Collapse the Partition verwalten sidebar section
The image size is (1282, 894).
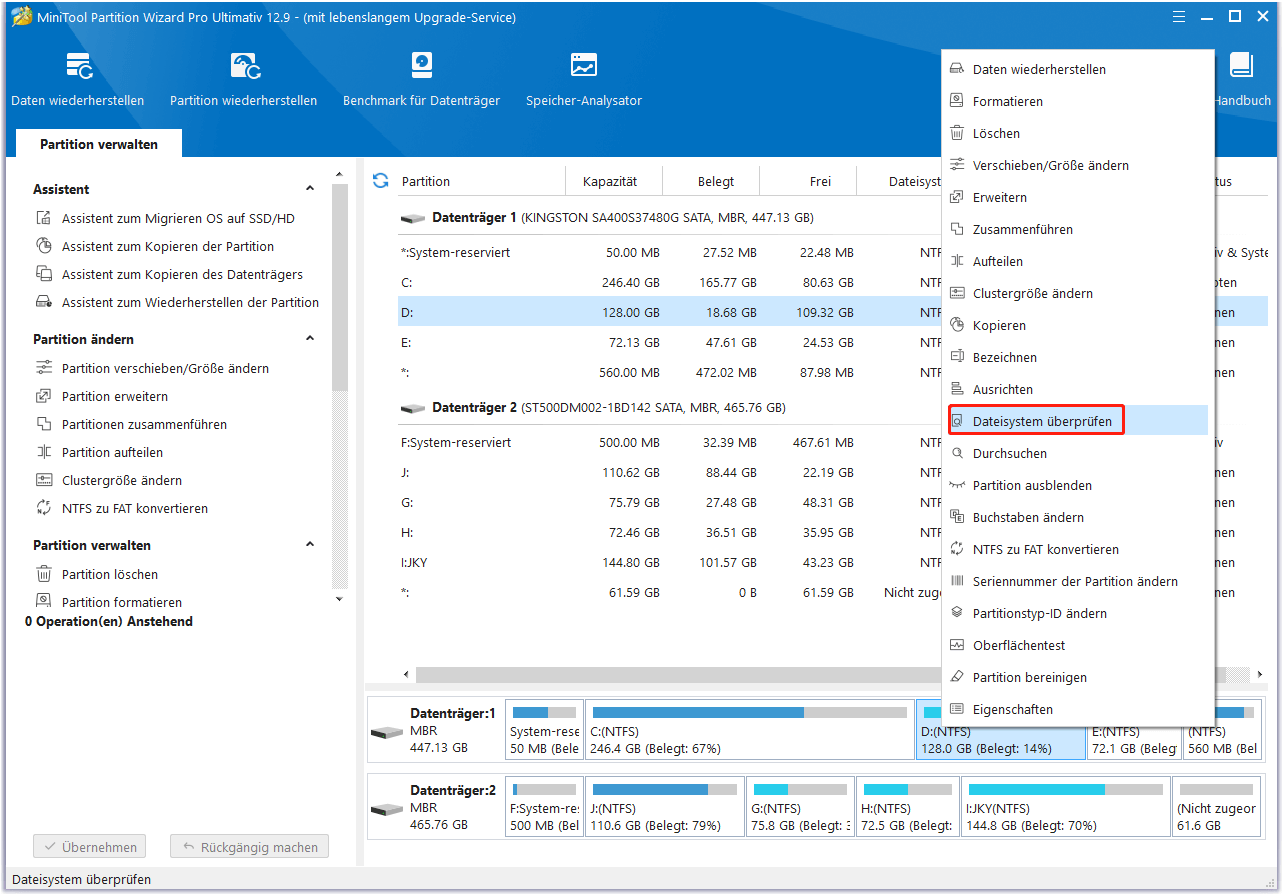pyautogui.click(x=310, y=545)
